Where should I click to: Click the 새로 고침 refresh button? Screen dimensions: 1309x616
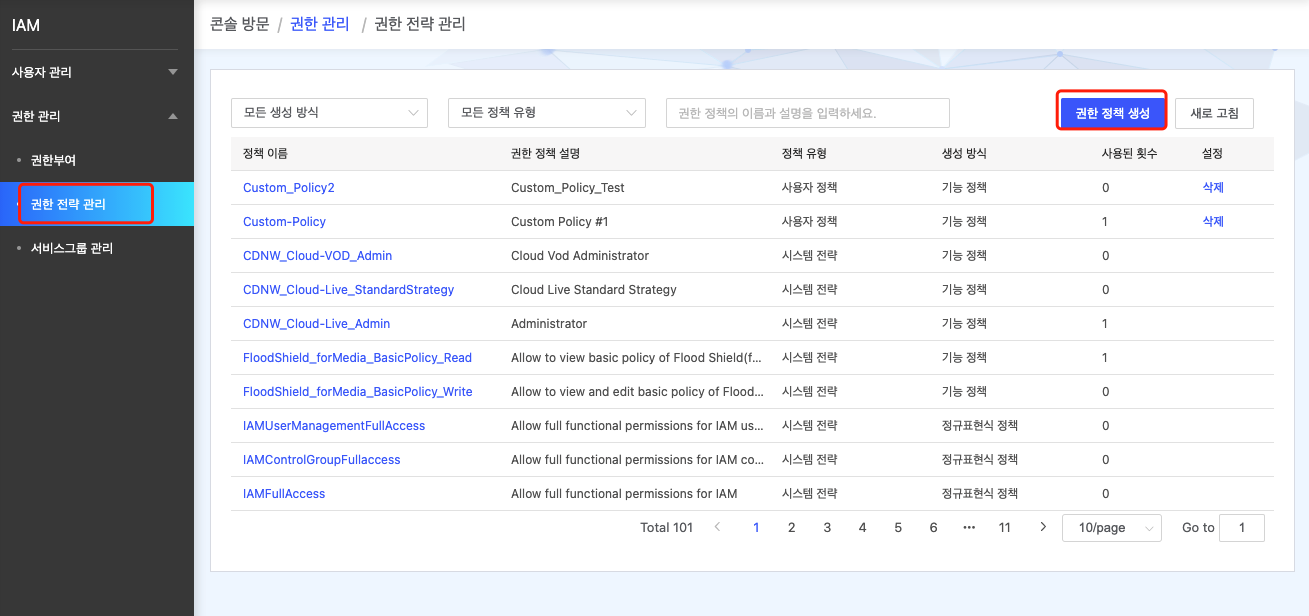coord(1214,113)
